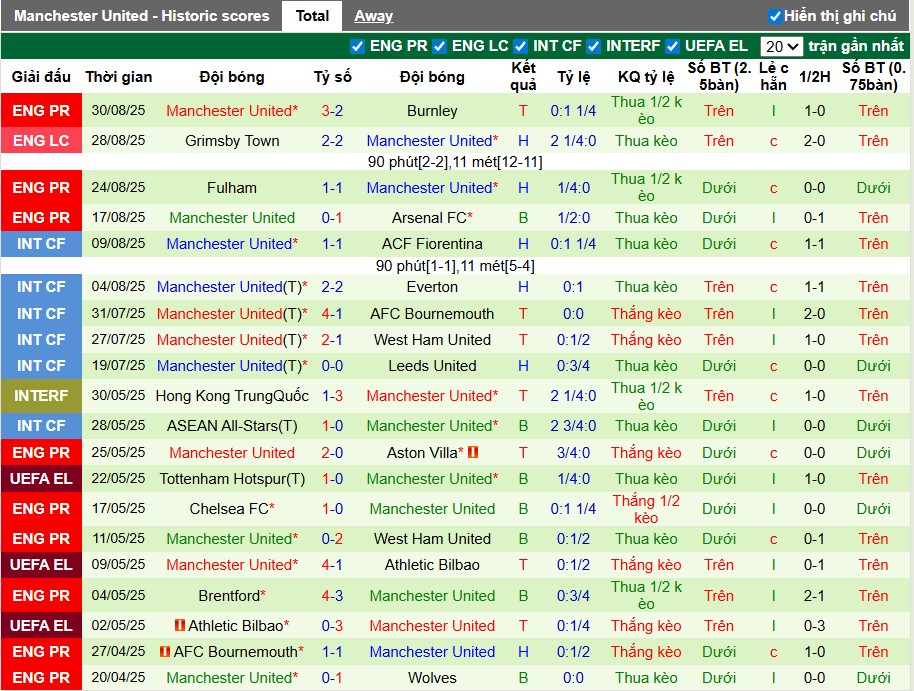This screenshot has height=691, width=914.
Task: Switch to the Away tab
Action: pos(373,15)
